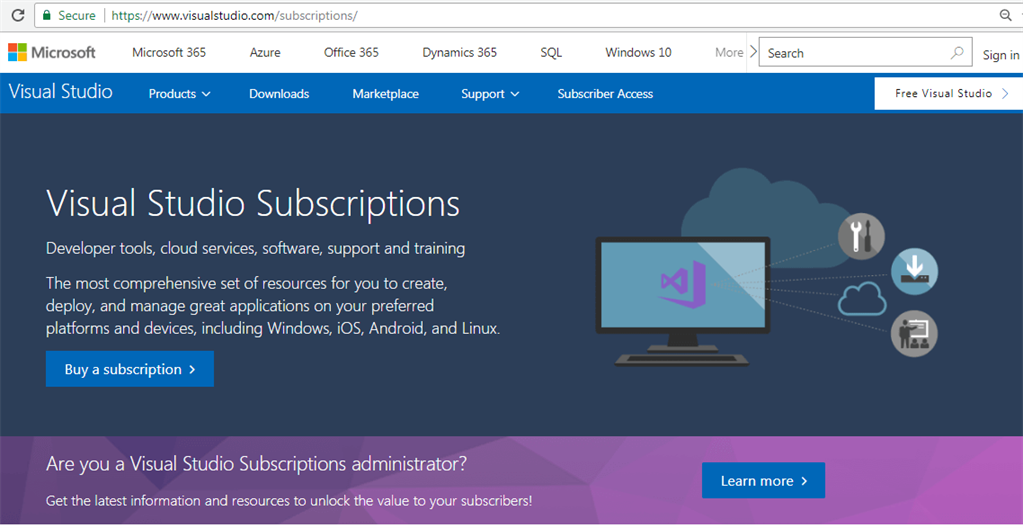Image resolution: width=1023 pixels, height=528 pixels.
Task: Click the browser address bar URL
Action: coord(234,15)
